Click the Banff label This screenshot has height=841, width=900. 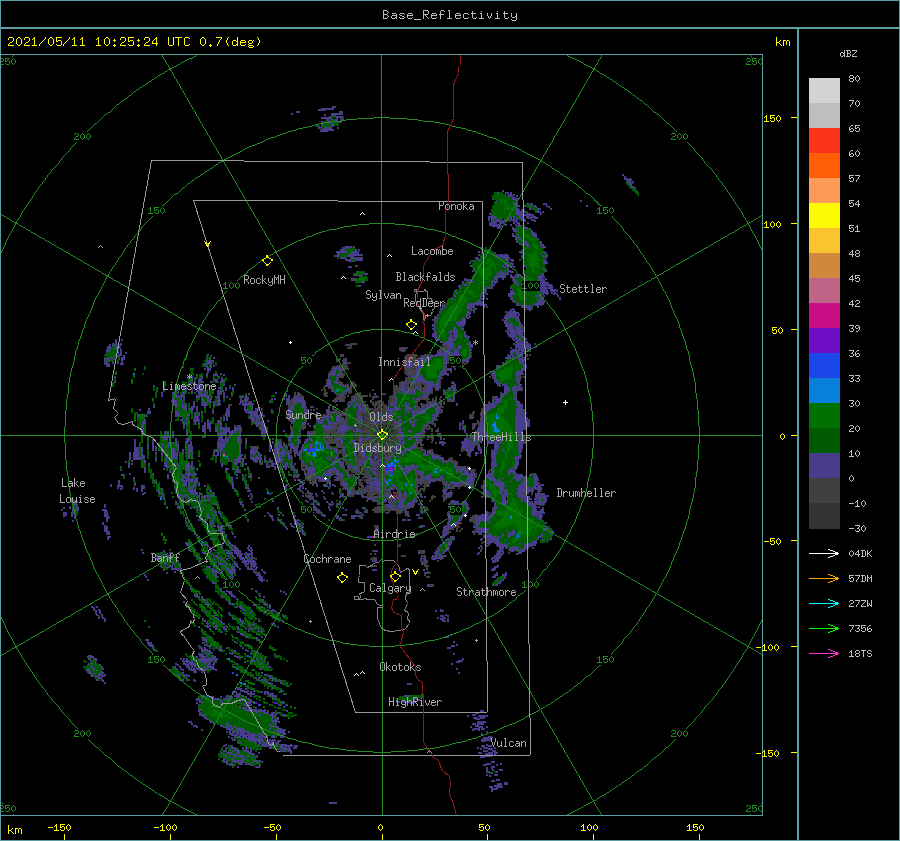[165, 558]
